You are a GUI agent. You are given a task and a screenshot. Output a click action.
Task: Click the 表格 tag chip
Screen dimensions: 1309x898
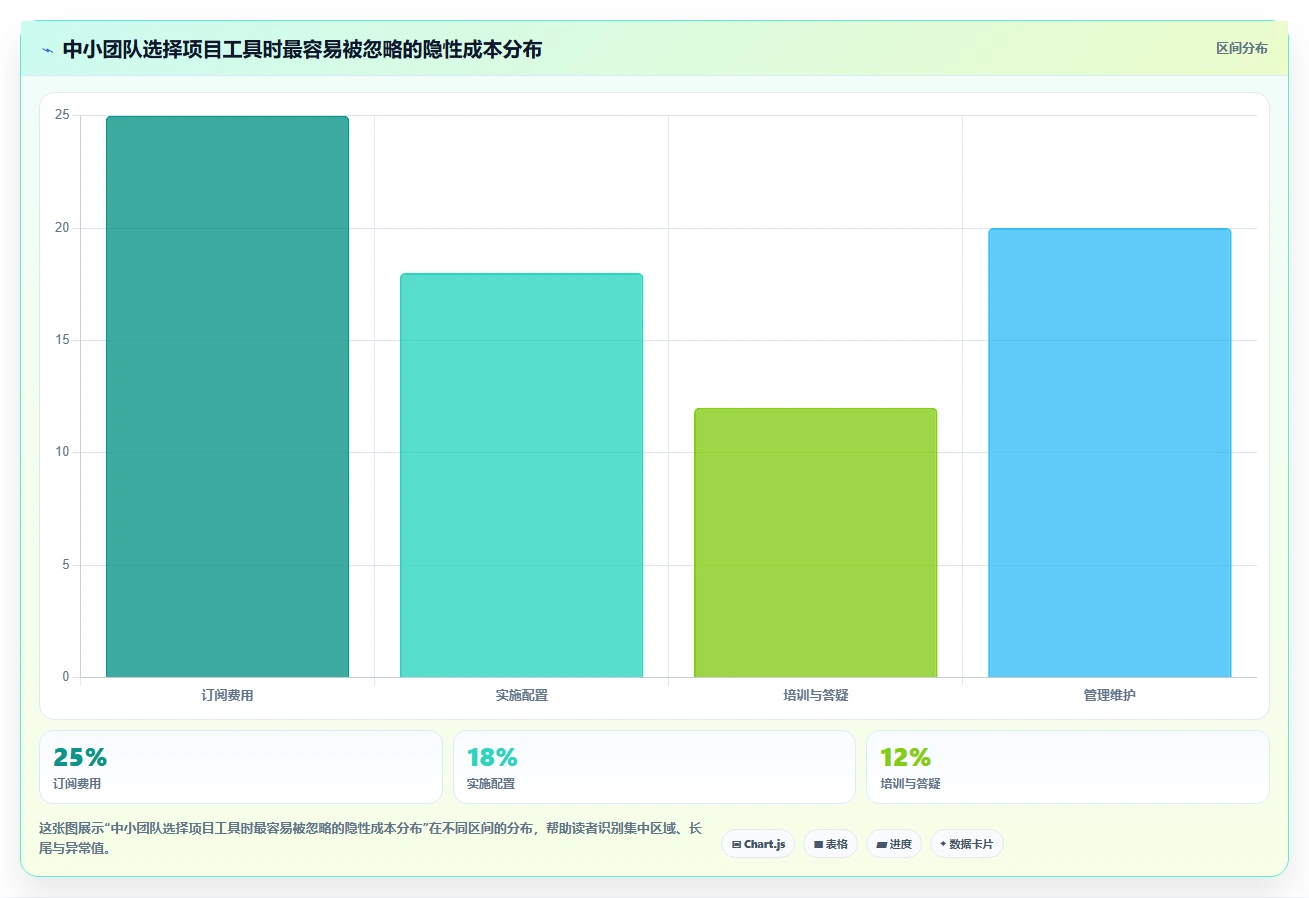[830, 844]
